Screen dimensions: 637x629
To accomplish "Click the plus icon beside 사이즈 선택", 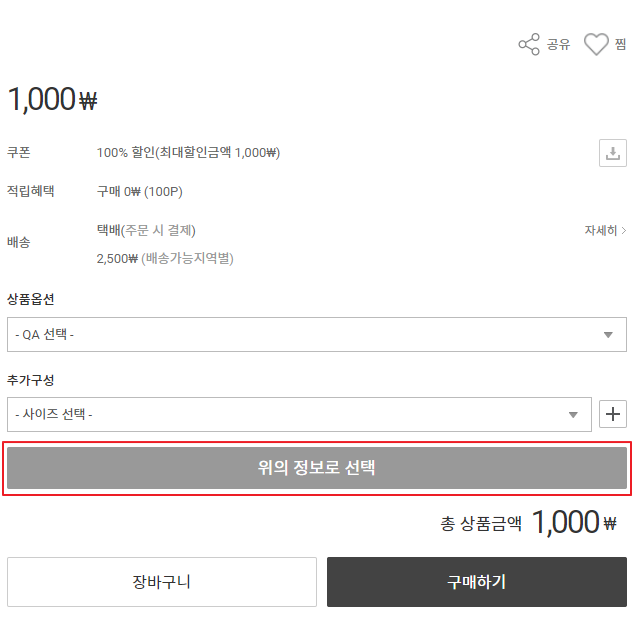I will pos(612,414).
